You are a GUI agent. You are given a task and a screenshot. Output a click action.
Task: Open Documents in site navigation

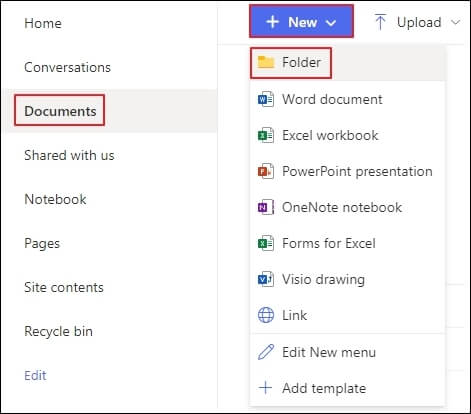coord(60,111)
